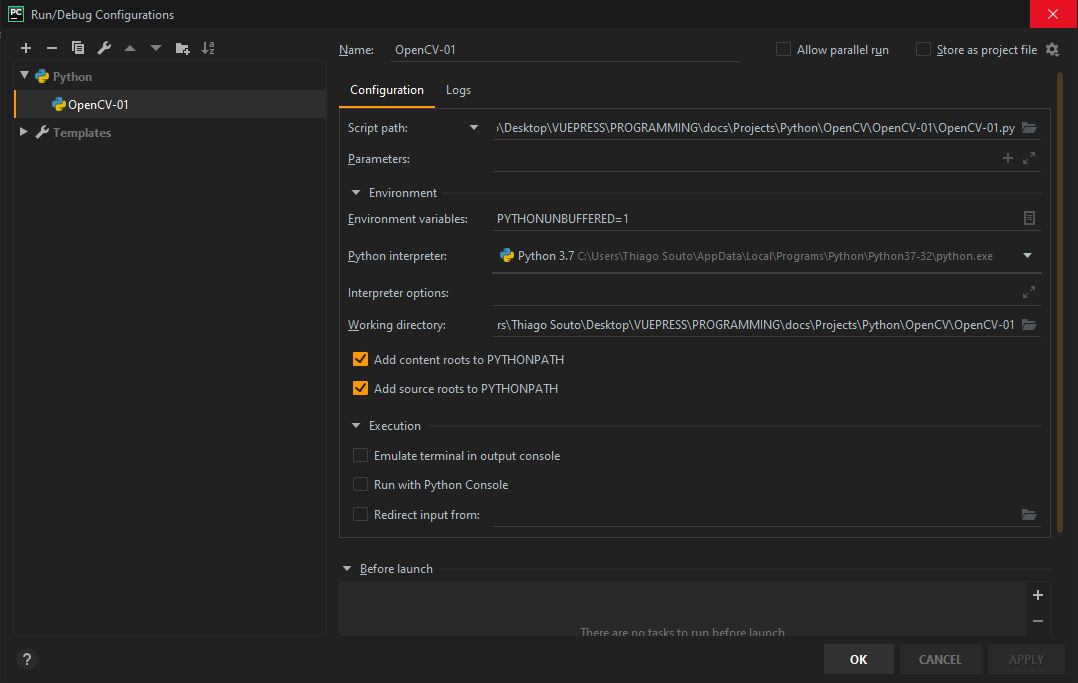1078x683 pixels.
Task: Click the right-side vertical scrollbar
Action: 1059,303
